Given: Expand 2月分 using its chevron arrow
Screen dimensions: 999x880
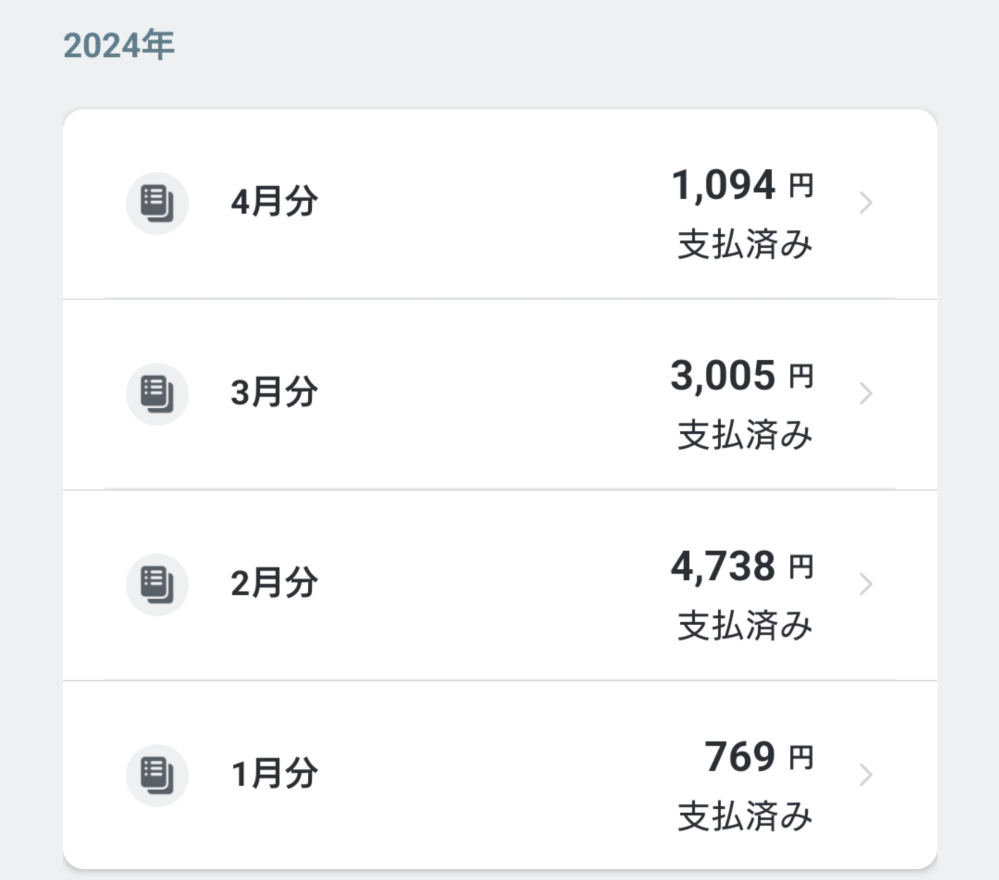Looking at the screenshot, I should 866,584.
